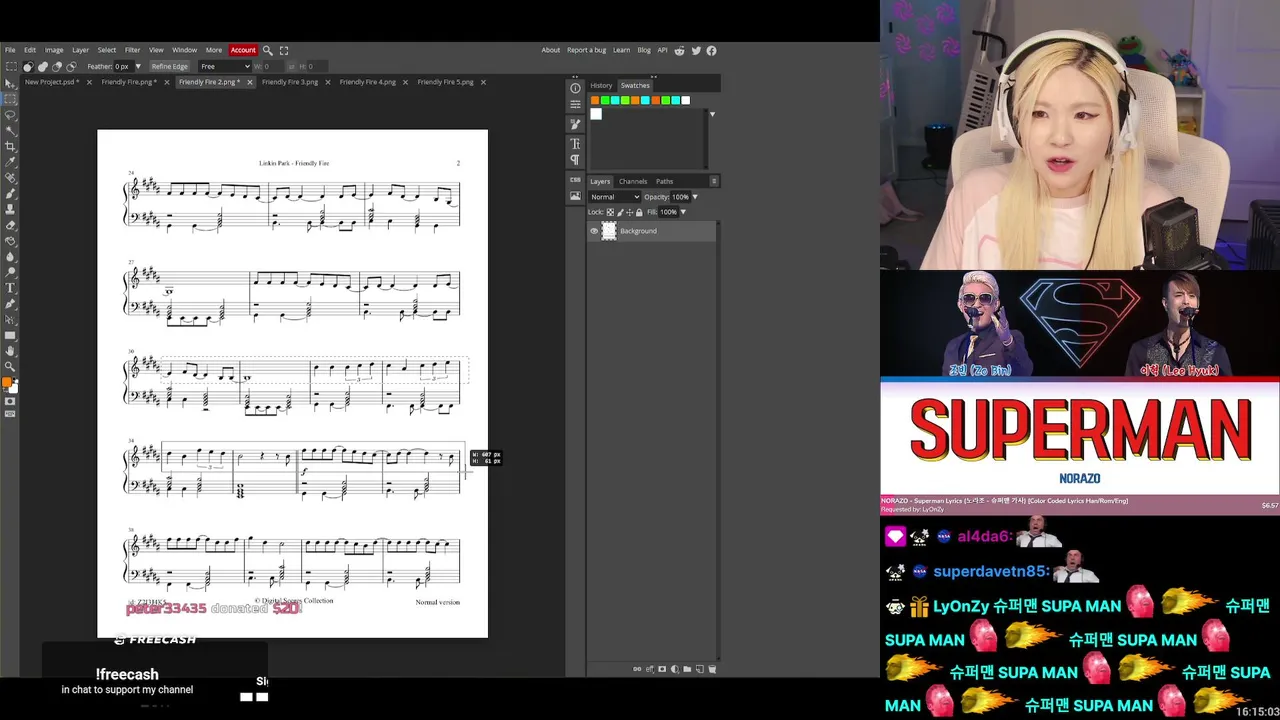Open the Brush panel icon

pos(575,125)
